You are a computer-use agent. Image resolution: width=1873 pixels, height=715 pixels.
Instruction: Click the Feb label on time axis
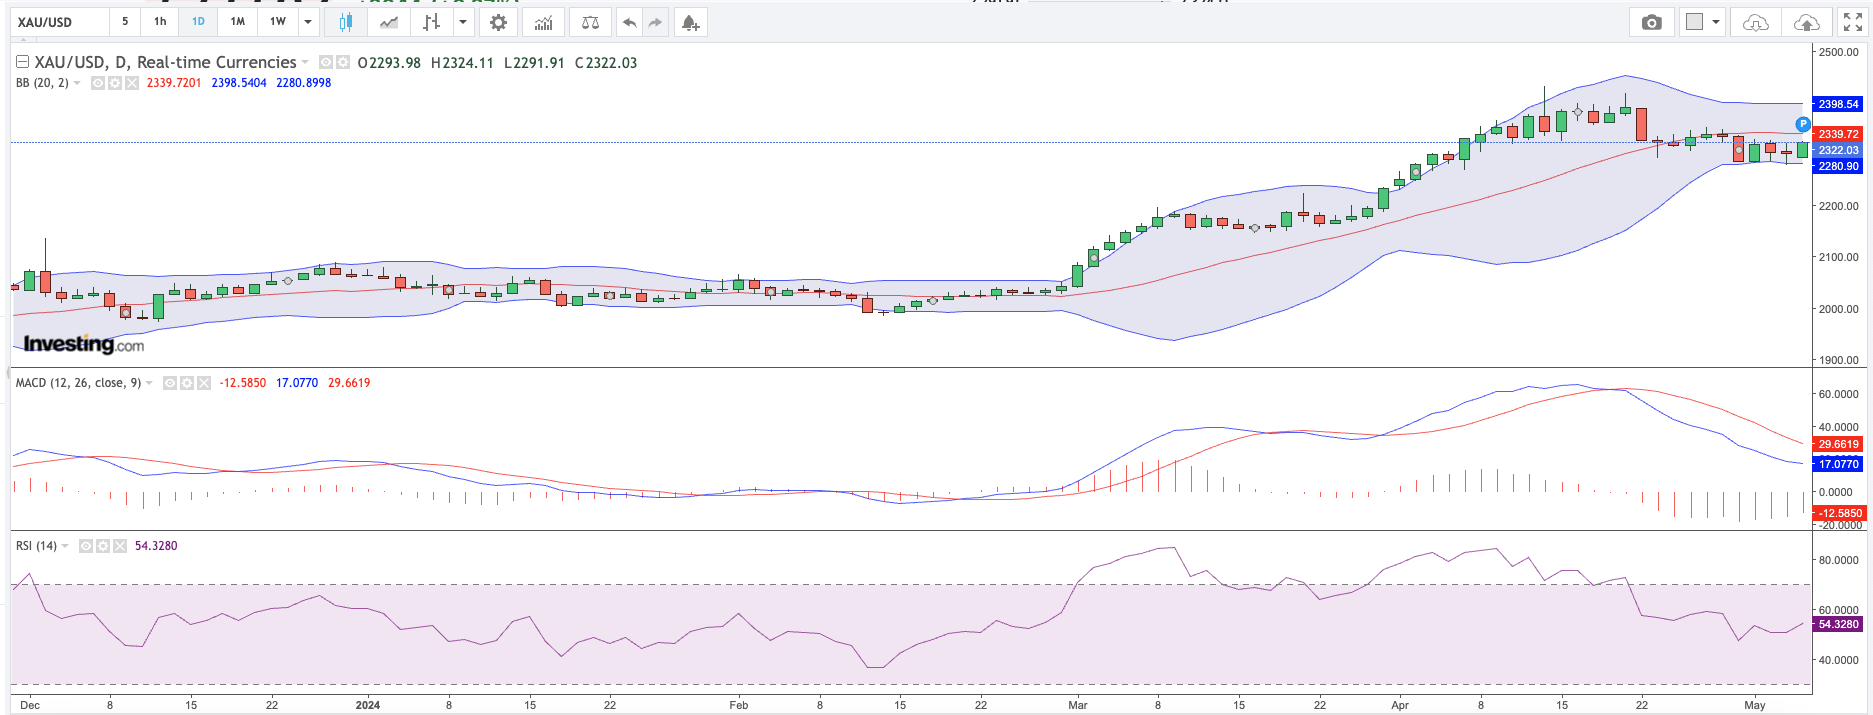[738, 705]
